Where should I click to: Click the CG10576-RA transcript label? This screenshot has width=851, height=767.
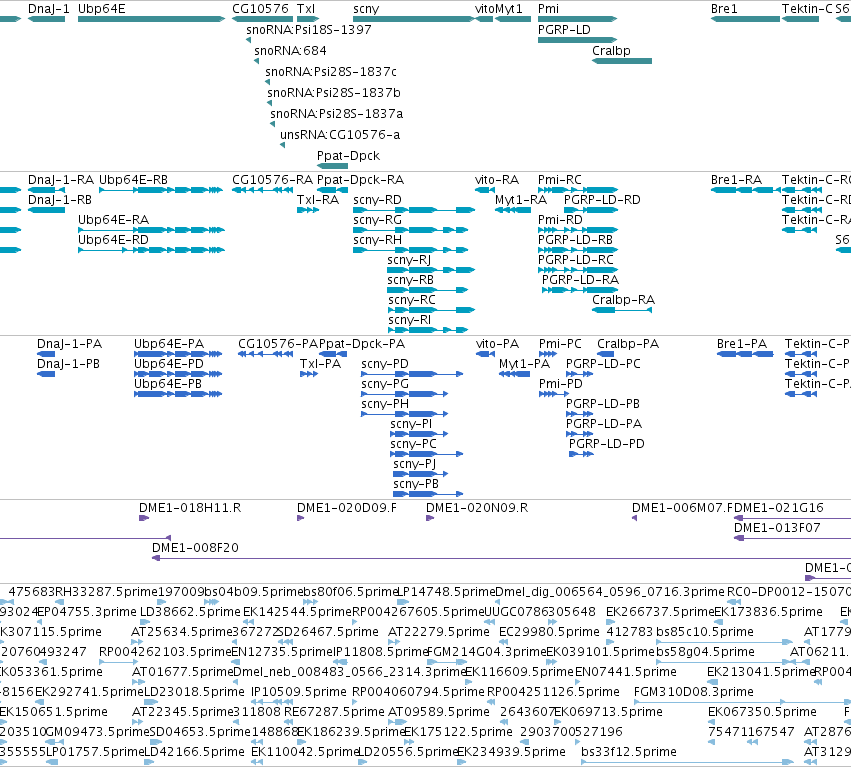tap(272, 180)
